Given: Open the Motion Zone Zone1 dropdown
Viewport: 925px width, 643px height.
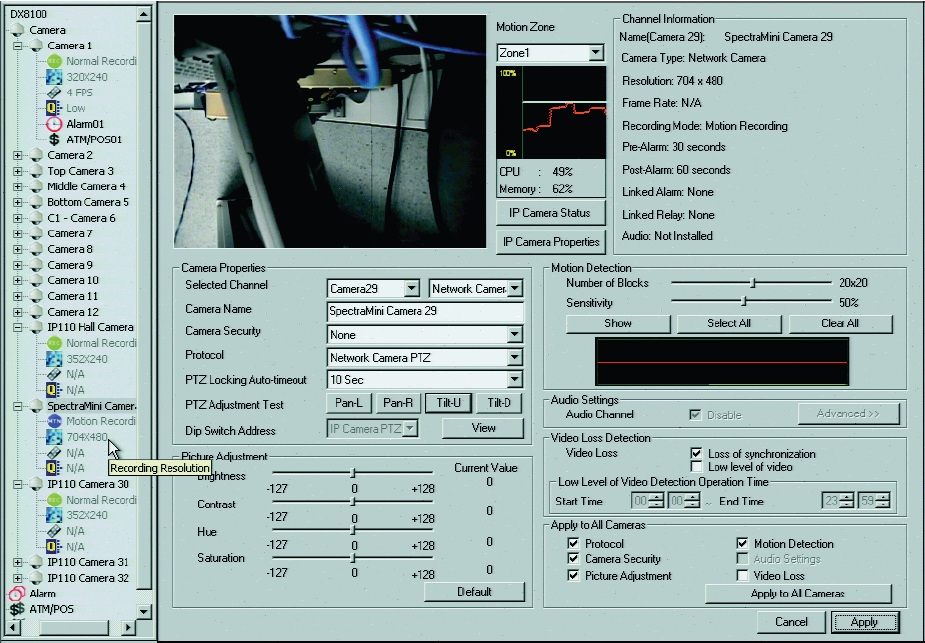Looking at the screenshot, I should 596,53.
